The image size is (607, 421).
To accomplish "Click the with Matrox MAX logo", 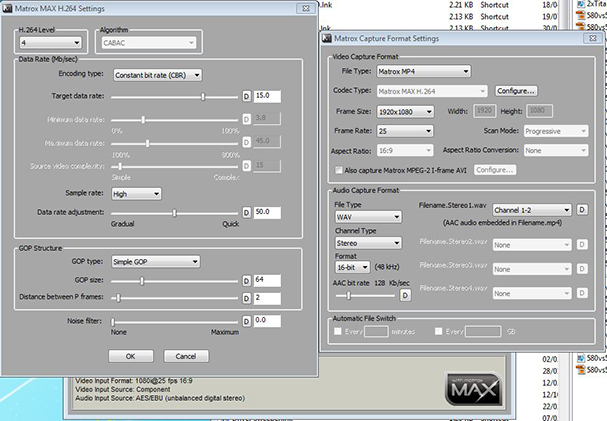I will [x=474, y=389].
